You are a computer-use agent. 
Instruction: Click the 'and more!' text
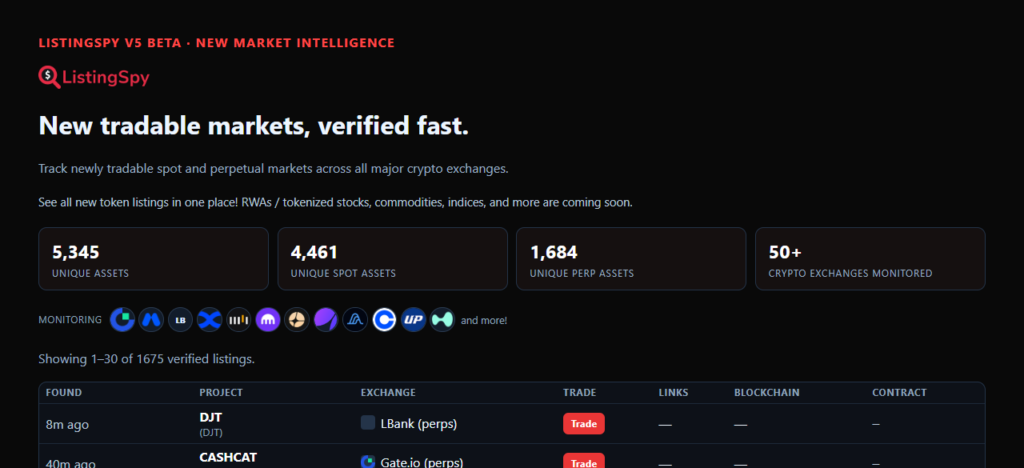(484, 320)
